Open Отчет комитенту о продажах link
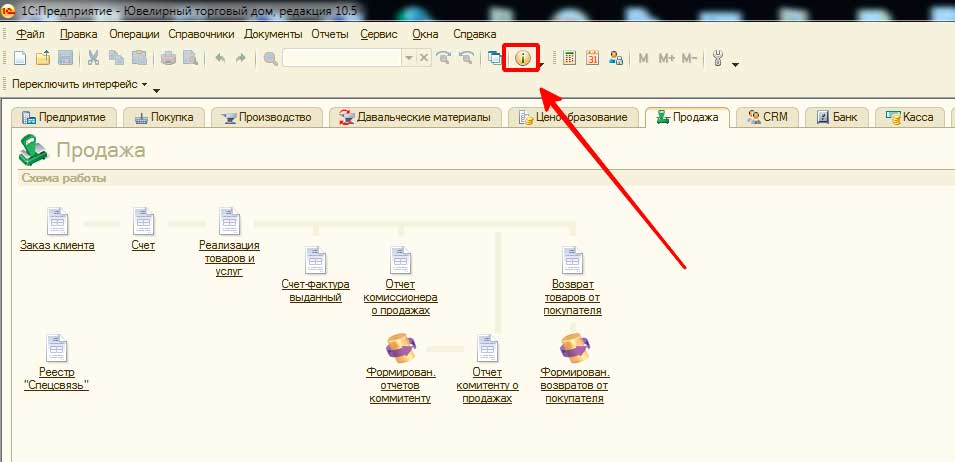Screen dimensions: 955x462 [x=487, y=385]
